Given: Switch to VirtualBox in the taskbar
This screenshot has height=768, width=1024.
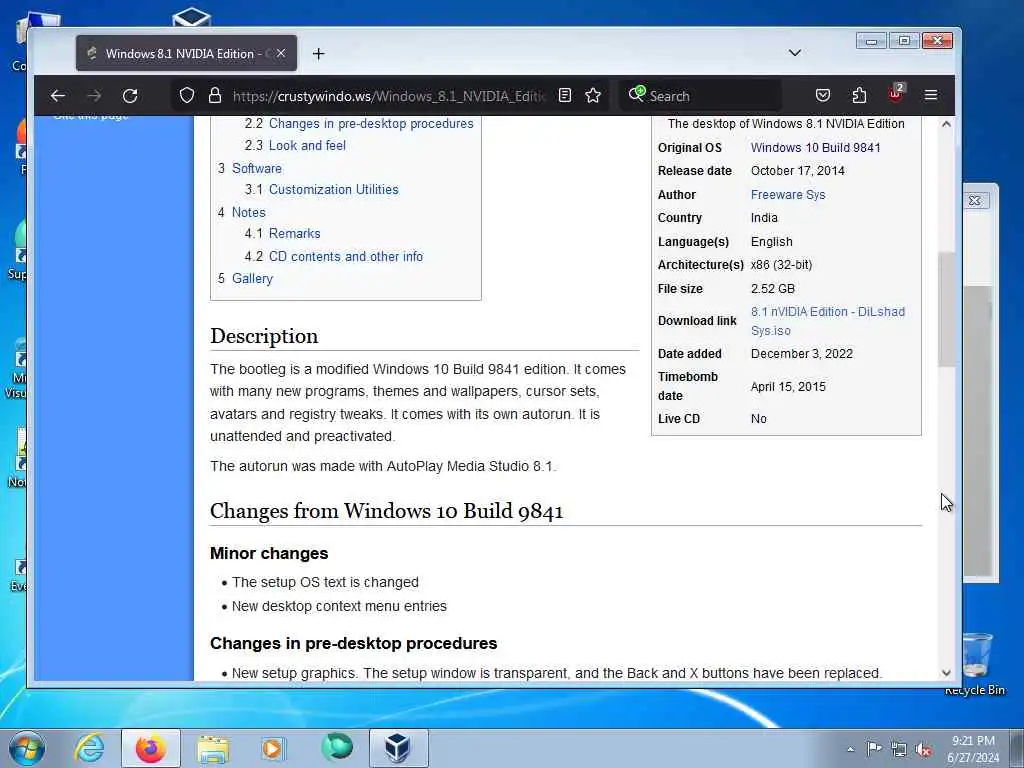Looking at the screenshot, I should tap(398, 748).
